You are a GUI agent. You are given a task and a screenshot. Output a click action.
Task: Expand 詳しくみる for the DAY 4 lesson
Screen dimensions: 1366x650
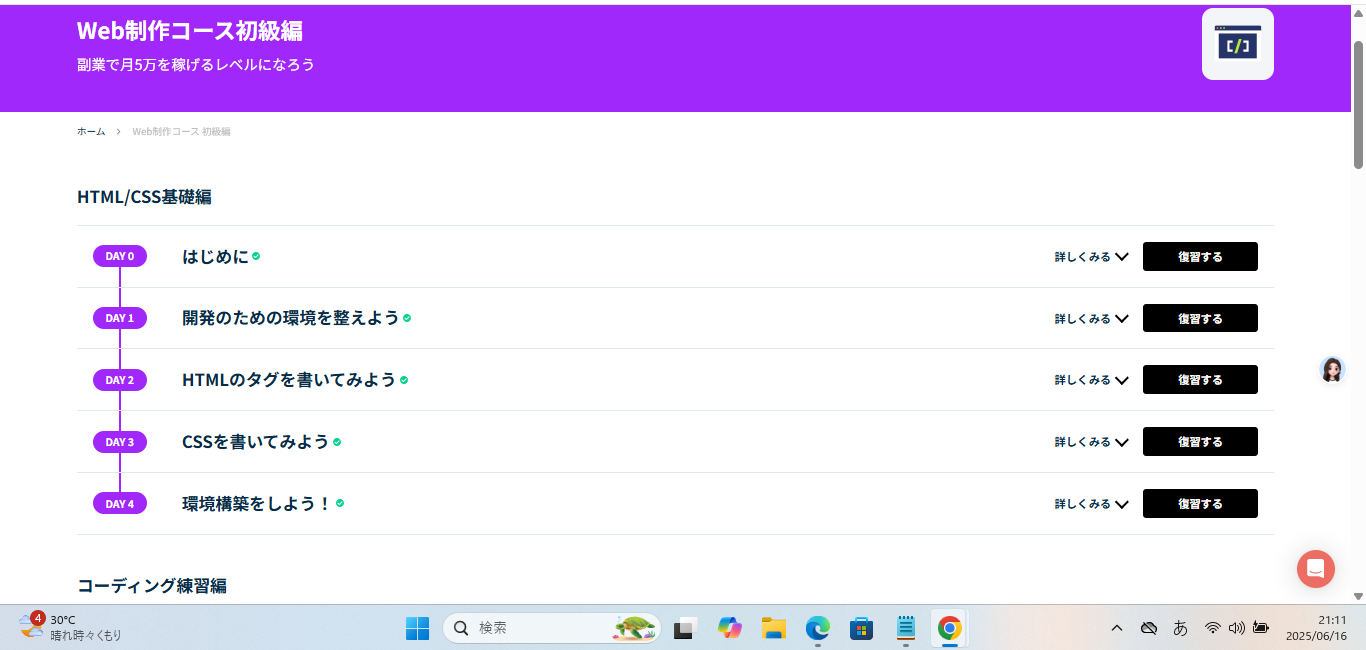1091,504
